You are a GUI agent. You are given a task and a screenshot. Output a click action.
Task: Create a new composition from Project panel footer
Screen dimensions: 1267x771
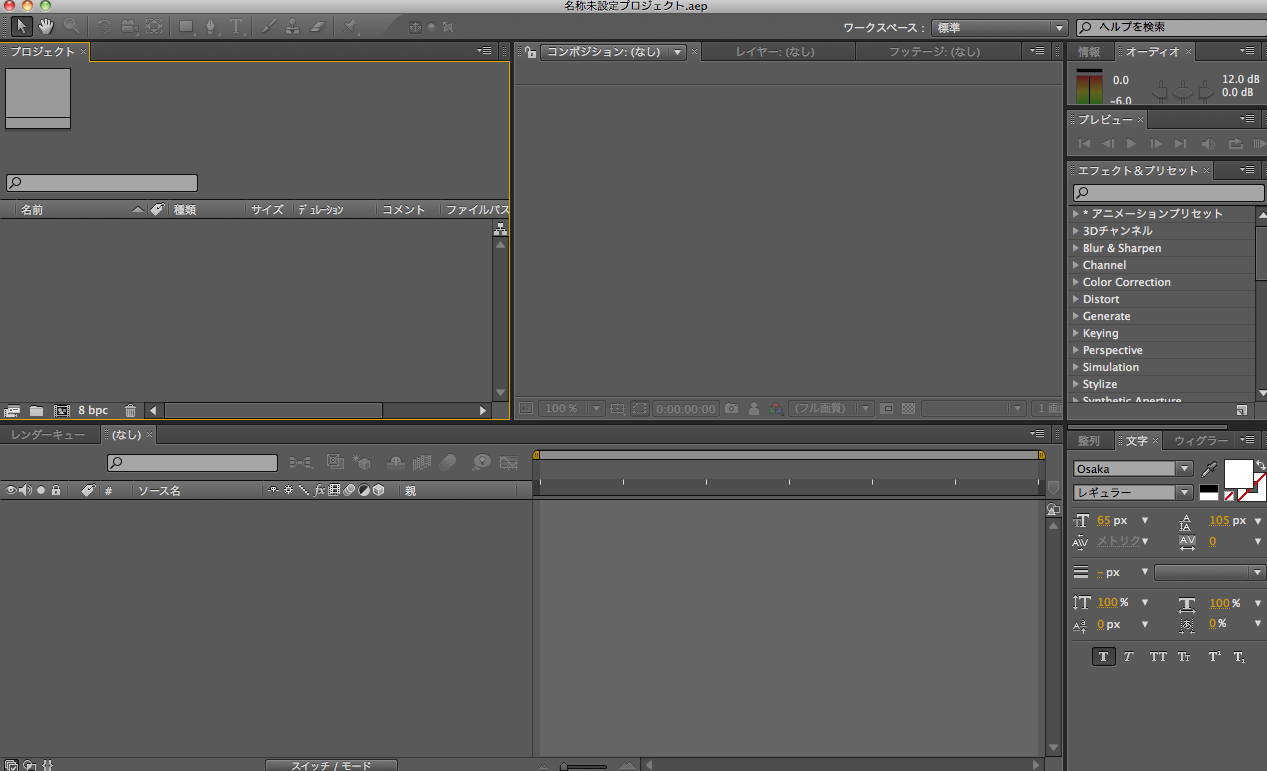tap(61, 410)
